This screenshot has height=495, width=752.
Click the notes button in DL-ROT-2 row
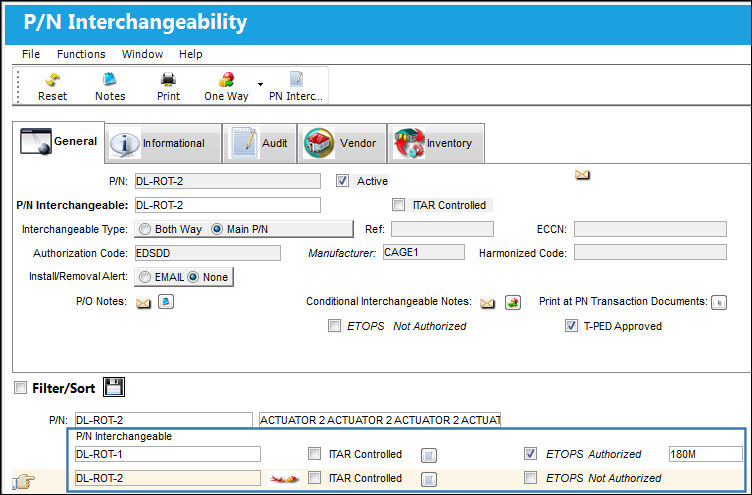429,479
